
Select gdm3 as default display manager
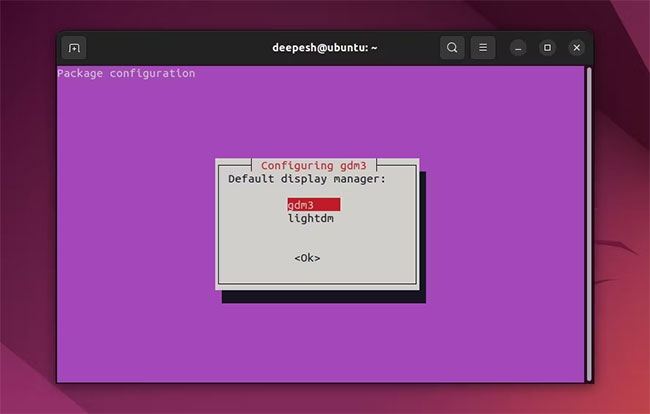point(314,205)
